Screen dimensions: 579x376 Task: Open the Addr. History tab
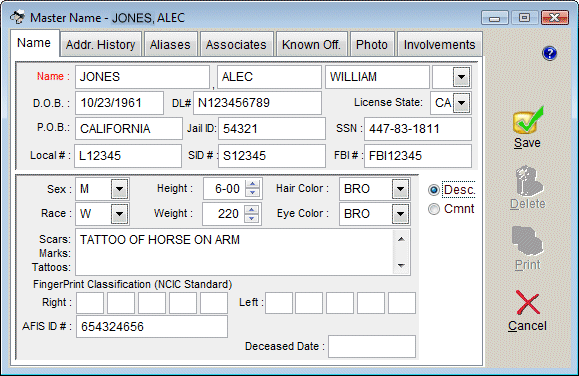tap(100, 45)
